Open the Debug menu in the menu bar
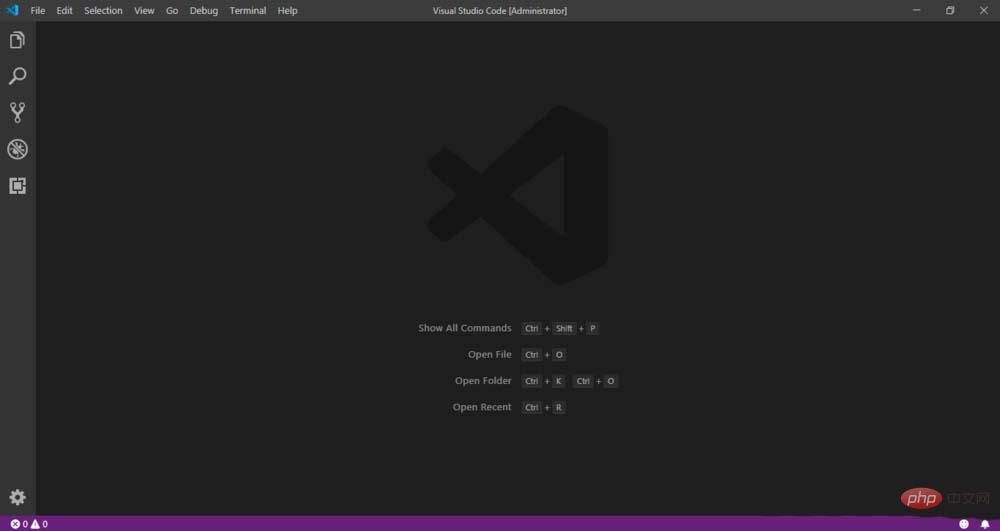Image resolution: width=1000 pixels, height=531 pixels. [x=203, y=11]
